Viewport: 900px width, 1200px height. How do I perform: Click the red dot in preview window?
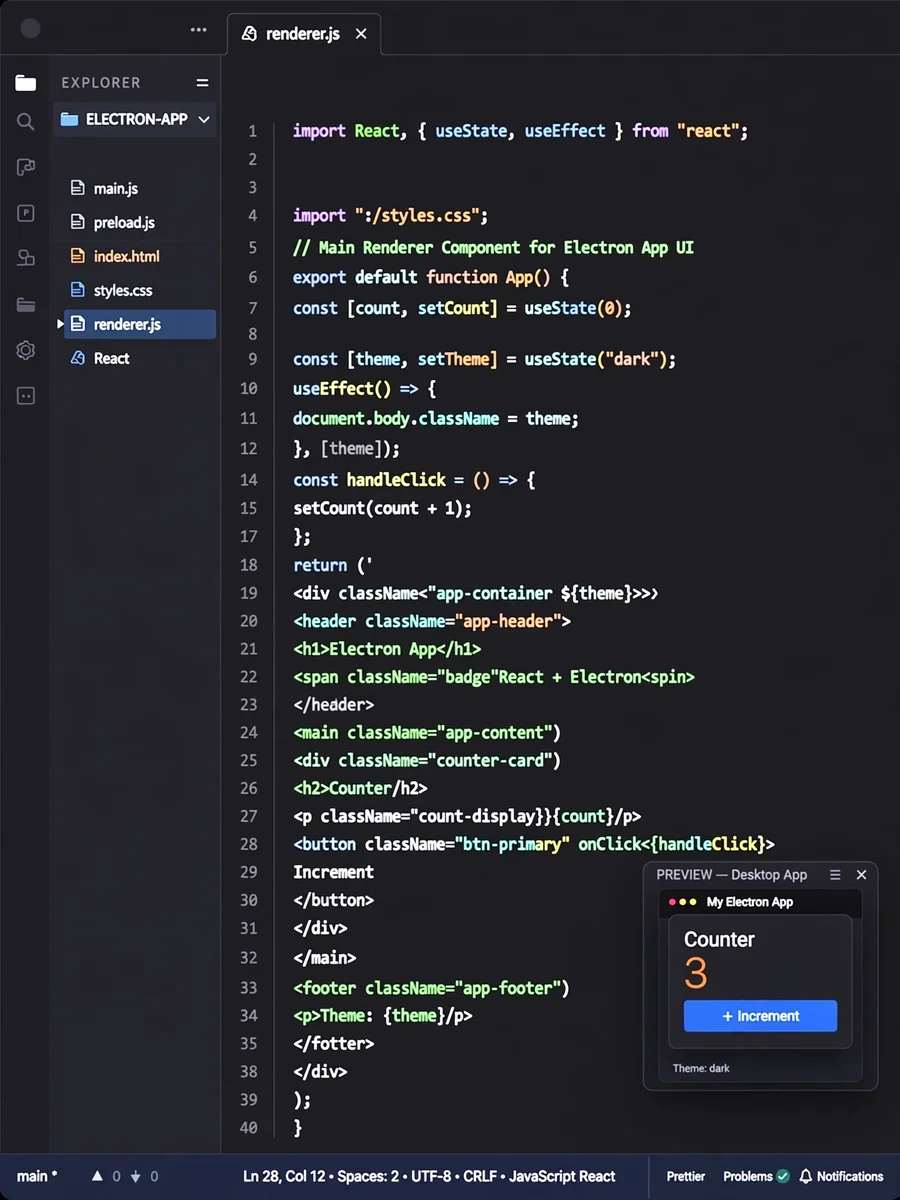(x=673, y=902)
